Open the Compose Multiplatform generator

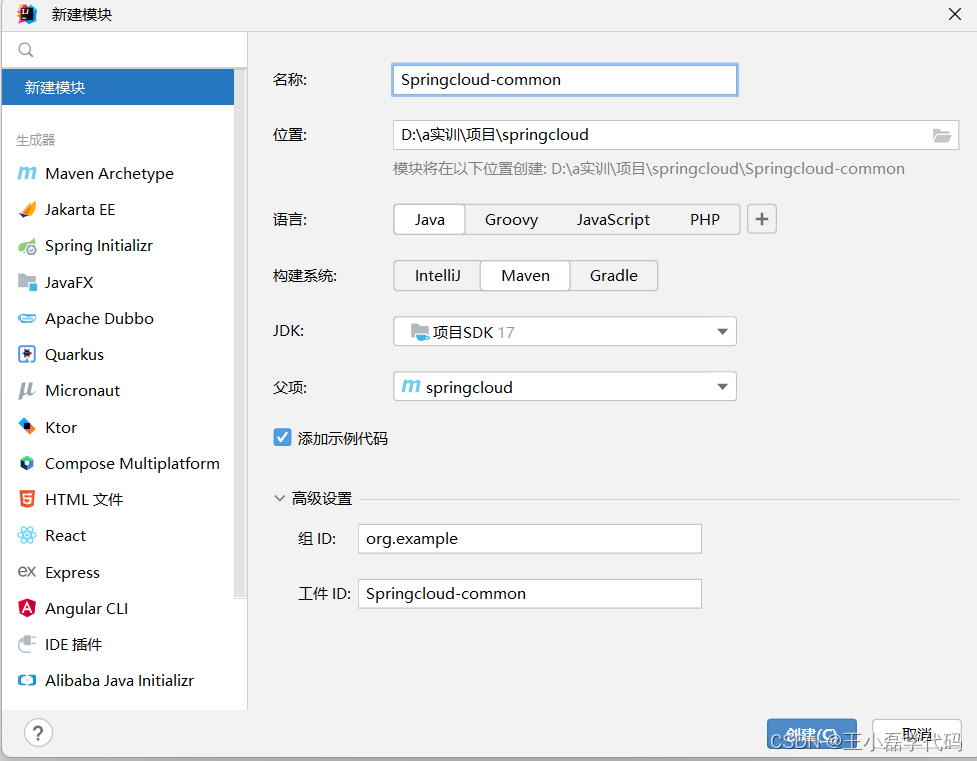point(132,463)
